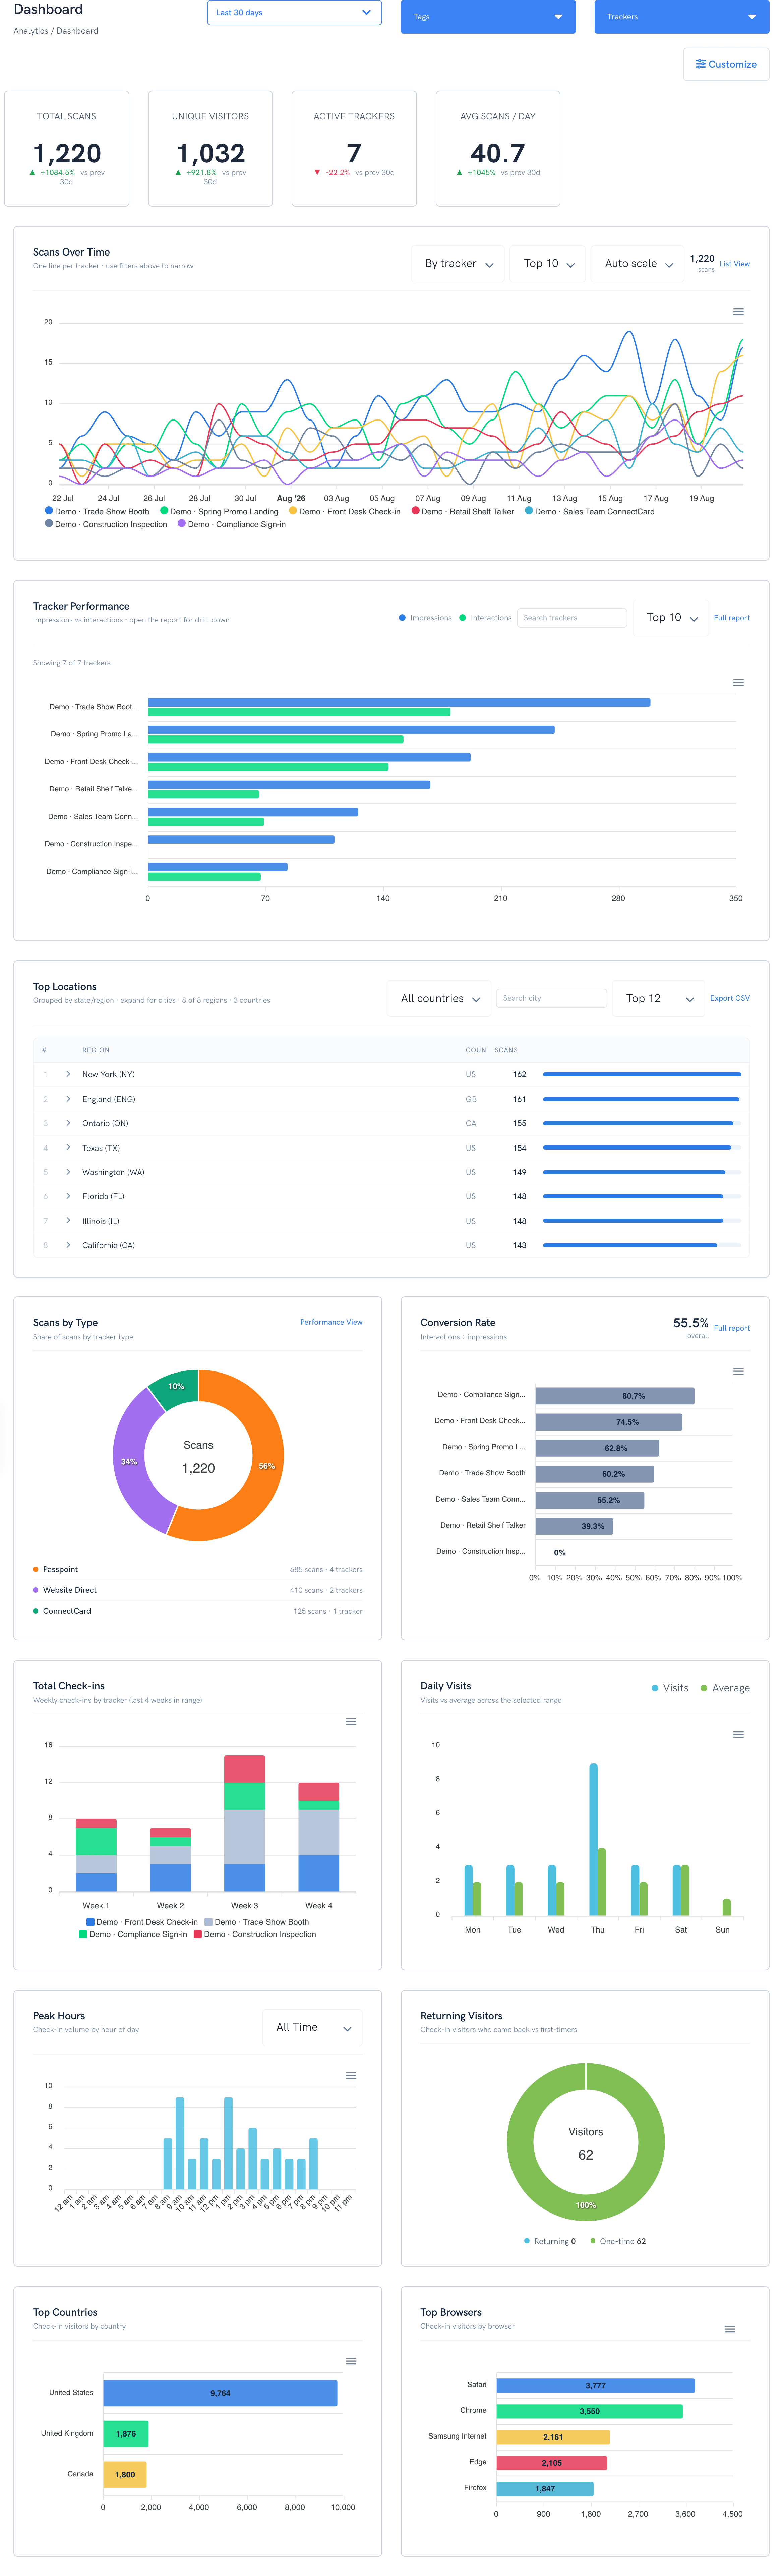This screenshot has height=2576, width=783.
Task: Expand the California (CA) region row
Action: [x=68, y=1245]
